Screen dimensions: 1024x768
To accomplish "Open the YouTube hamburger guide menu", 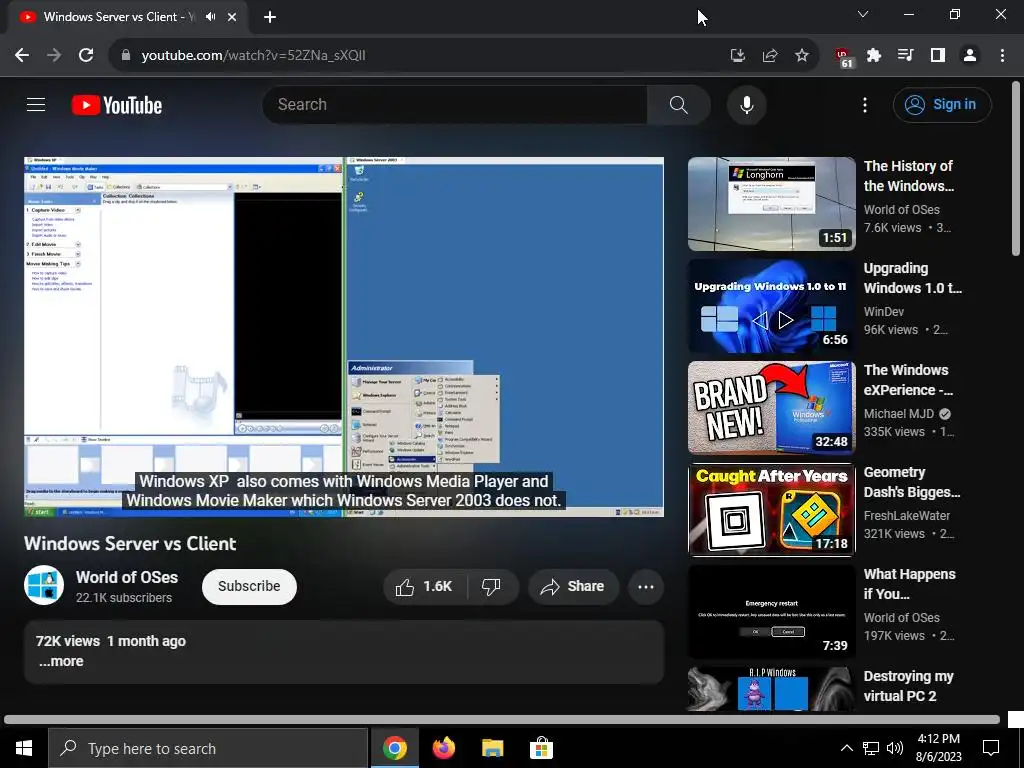I will 36,104.
